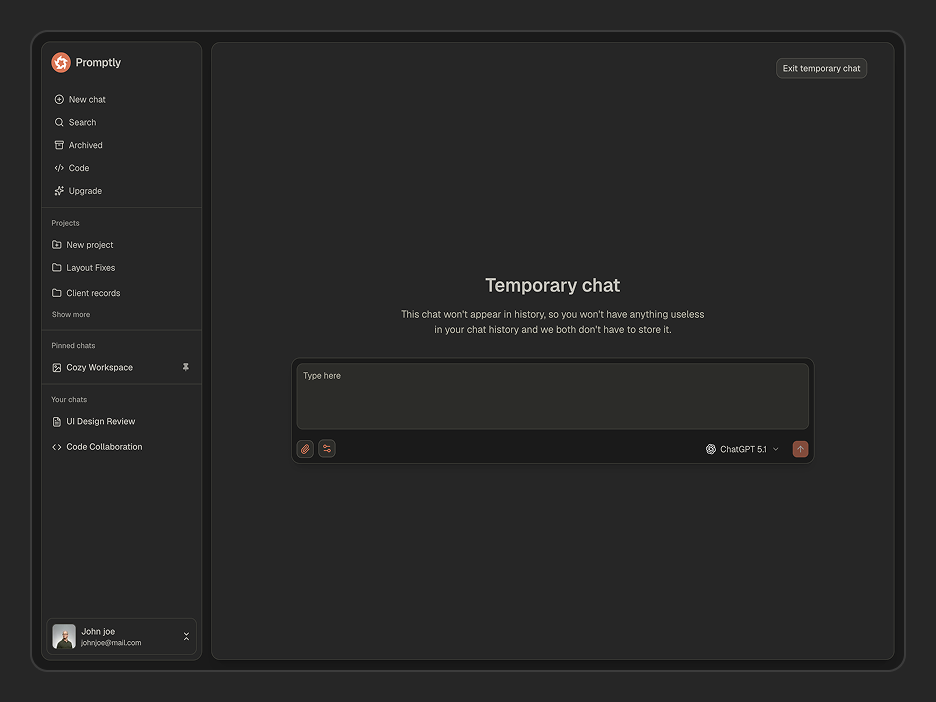Unpin the Cozy Workspace chat
Image resolution: width=936 pixels, height=702 pixels.
click(x=186, y=367)
